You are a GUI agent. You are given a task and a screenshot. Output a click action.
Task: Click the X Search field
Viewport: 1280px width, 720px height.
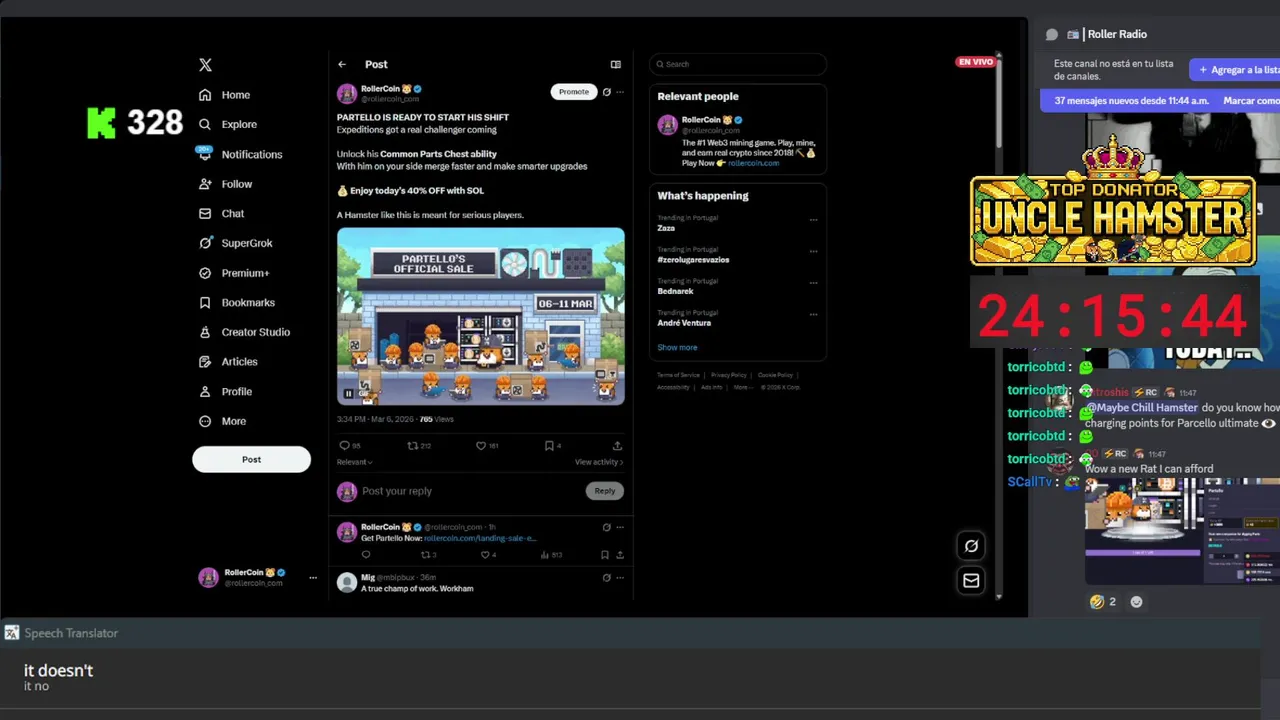tap(738, 64)
